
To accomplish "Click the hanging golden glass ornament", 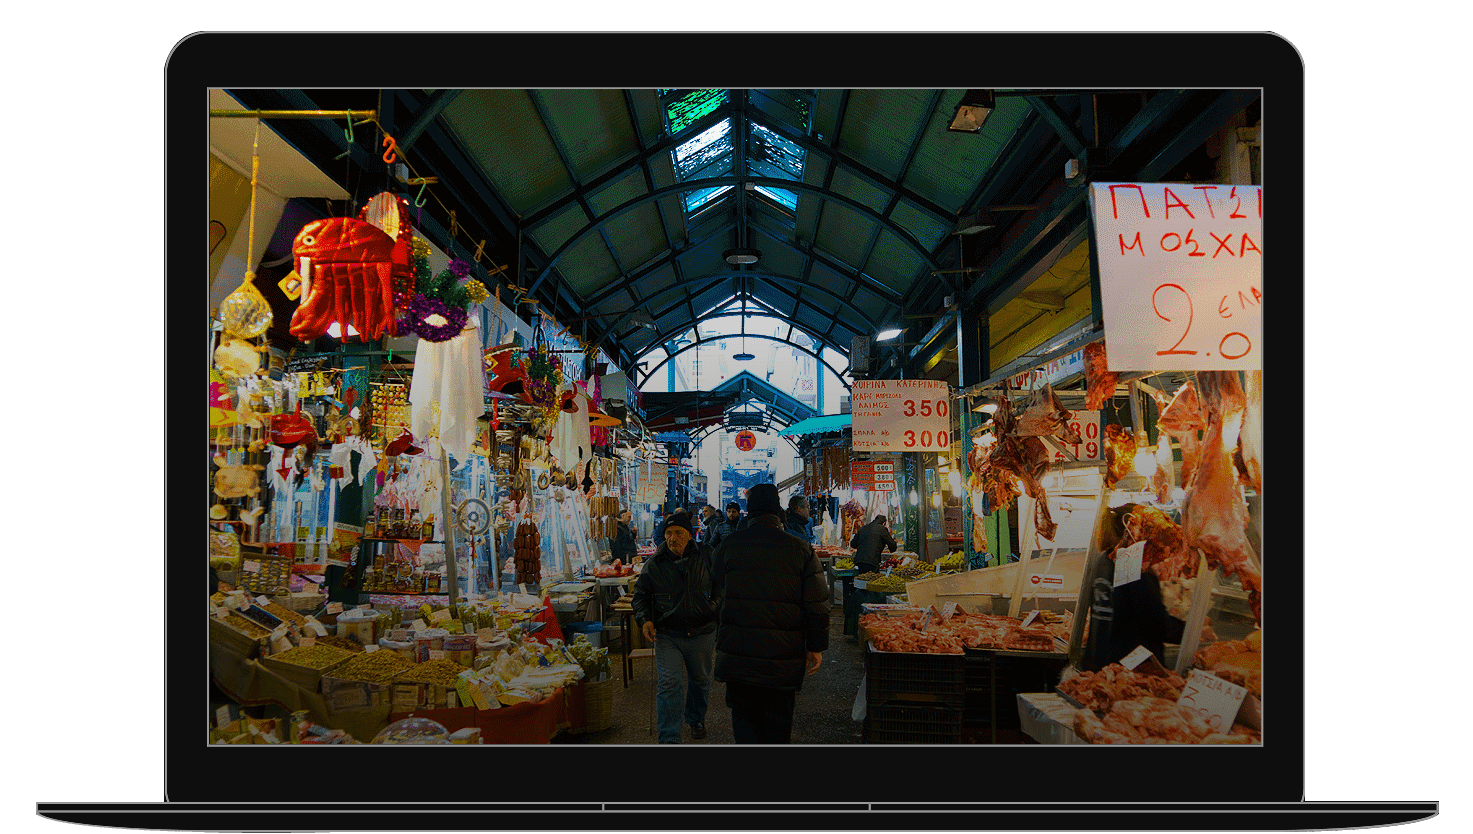I will pyautogui.click(x=245, y=310).
